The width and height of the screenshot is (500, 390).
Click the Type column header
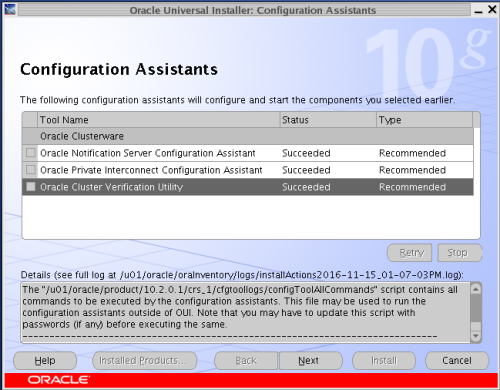click(x=424, y=120)
